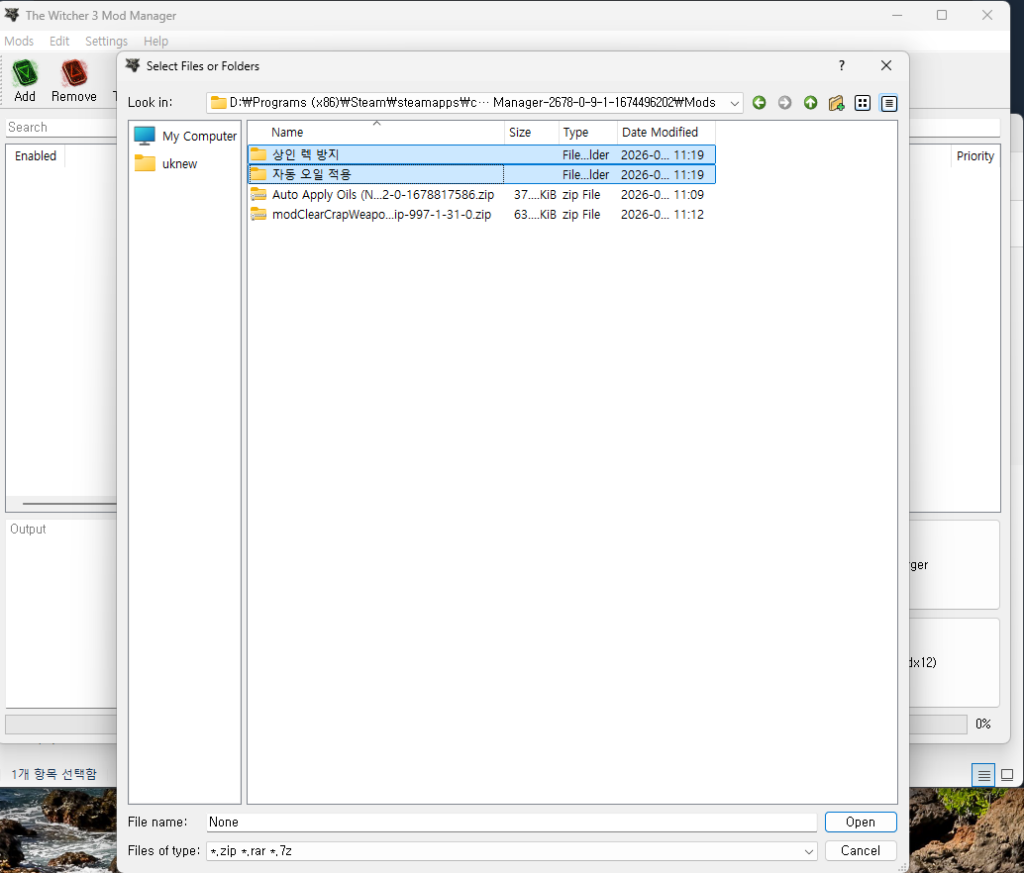Click the Open button
Viewport: 1024px width, 873px height.
coord(860,822)
